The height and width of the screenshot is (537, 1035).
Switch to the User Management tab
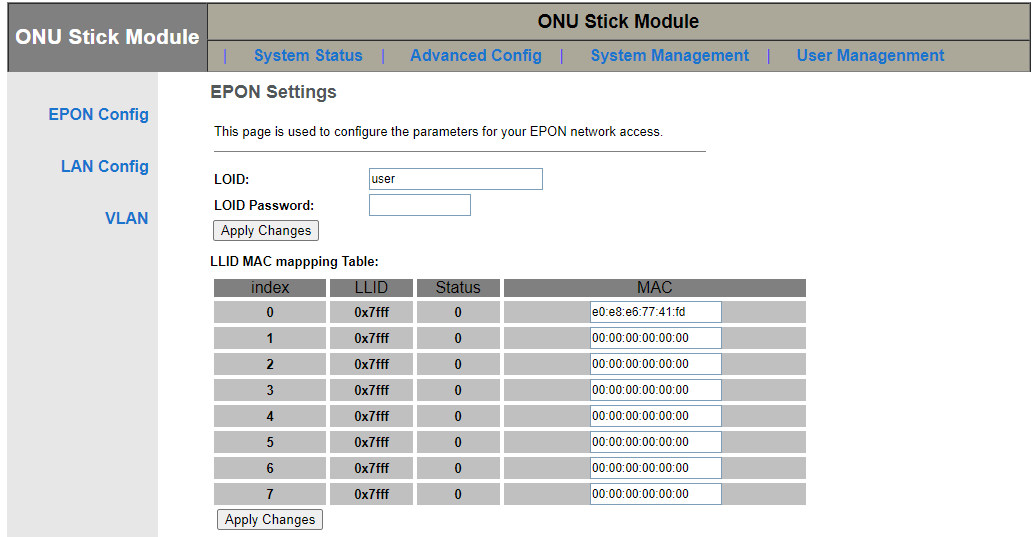tap(870, 56)
